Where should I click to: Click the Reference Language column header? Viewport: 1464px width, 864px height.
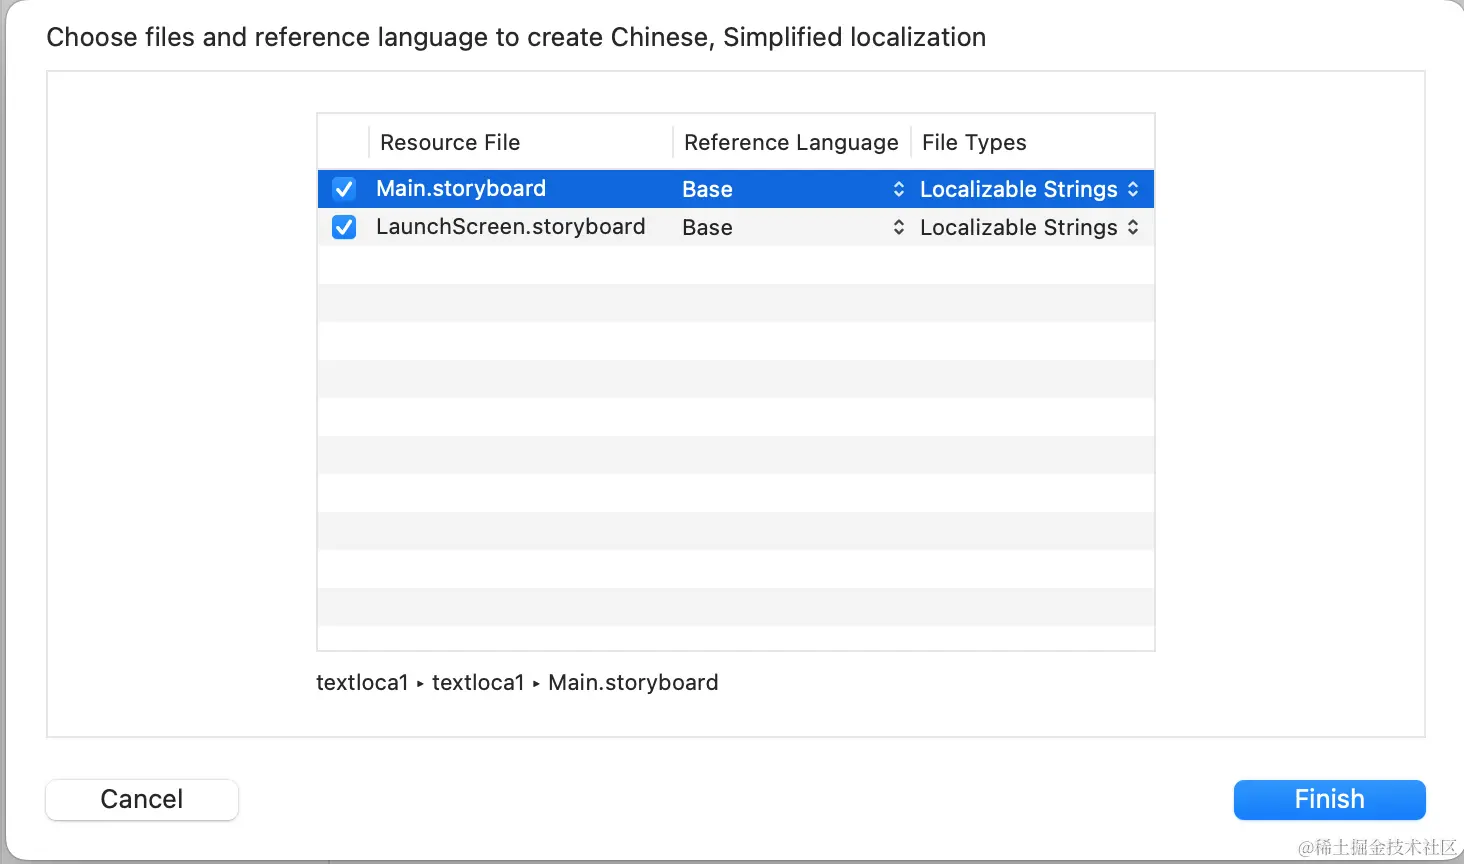(791, 143)
